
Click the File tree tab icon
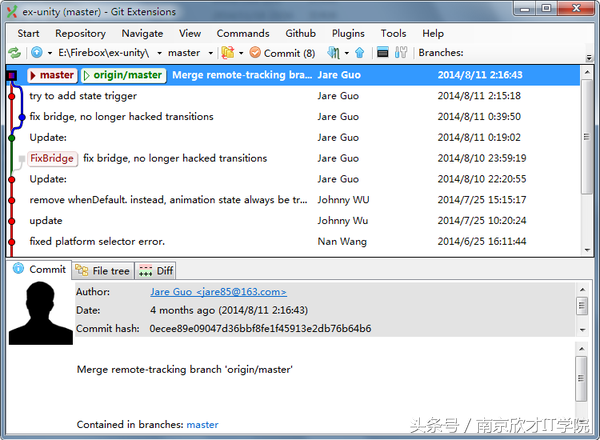pos(82,271)
